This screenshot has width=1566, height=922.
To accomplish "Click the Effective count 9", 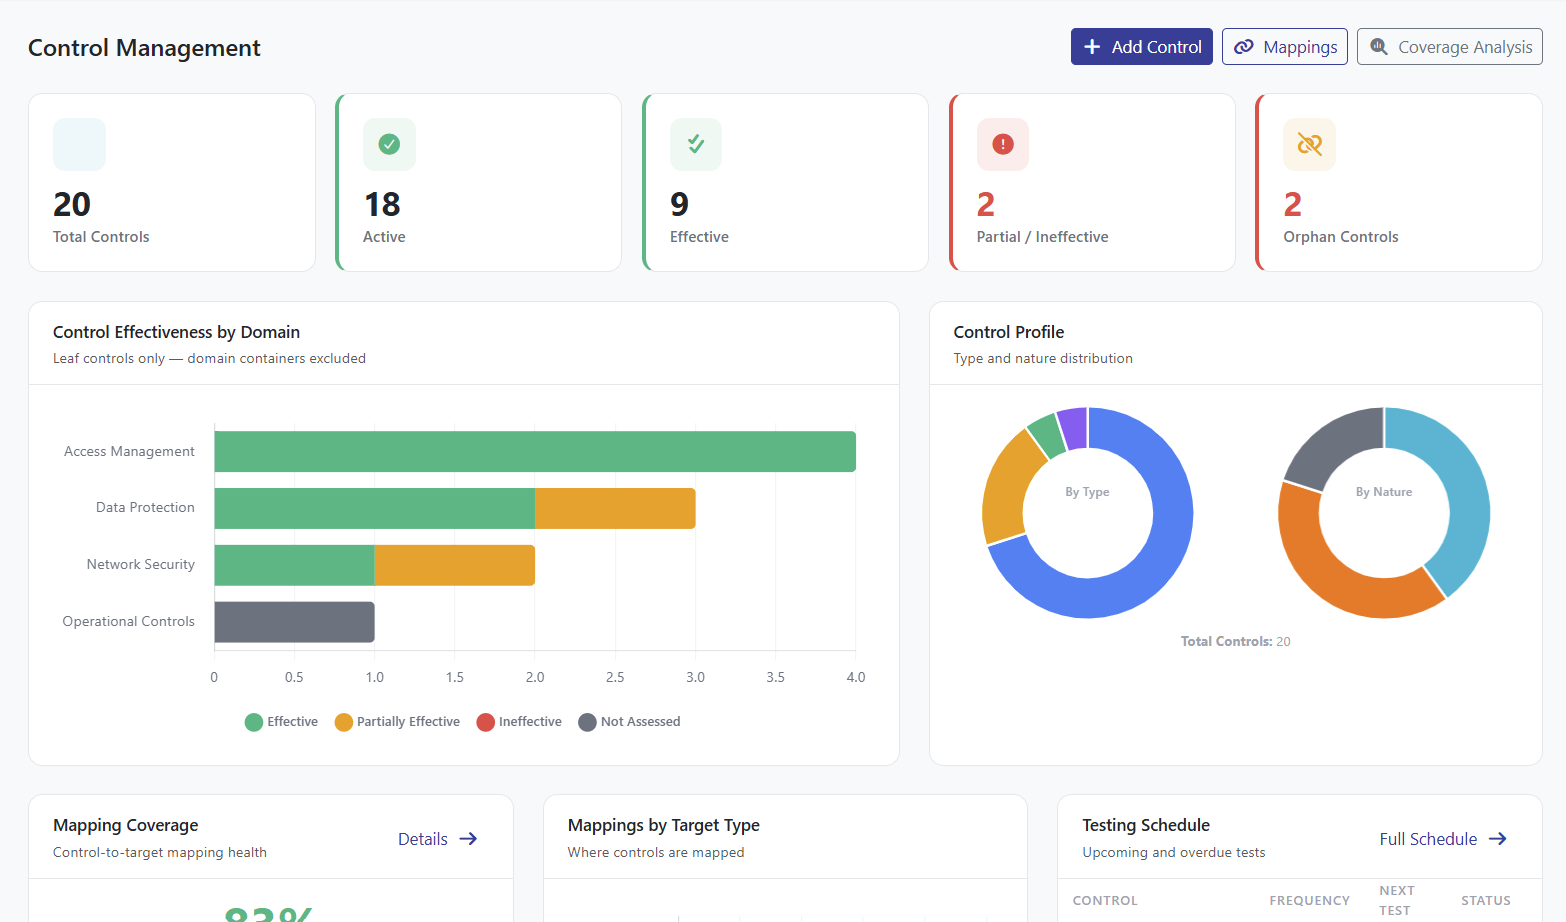I will [x=680, y=204].
